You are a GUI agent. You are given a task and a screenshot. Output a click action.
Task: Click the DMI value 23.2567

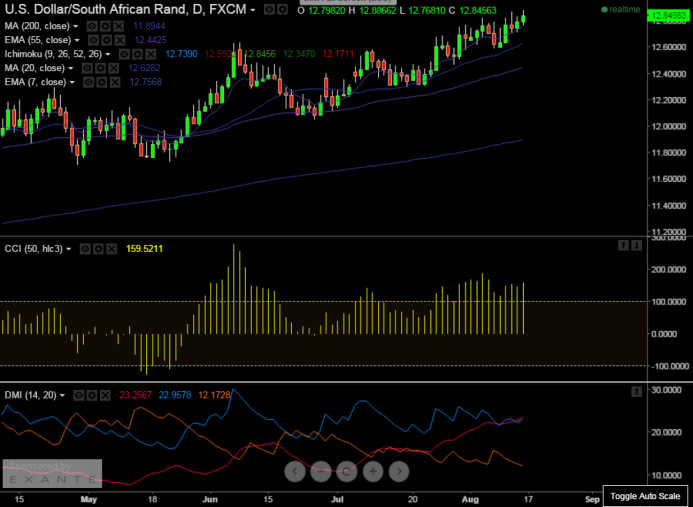(x=136, y=395)
